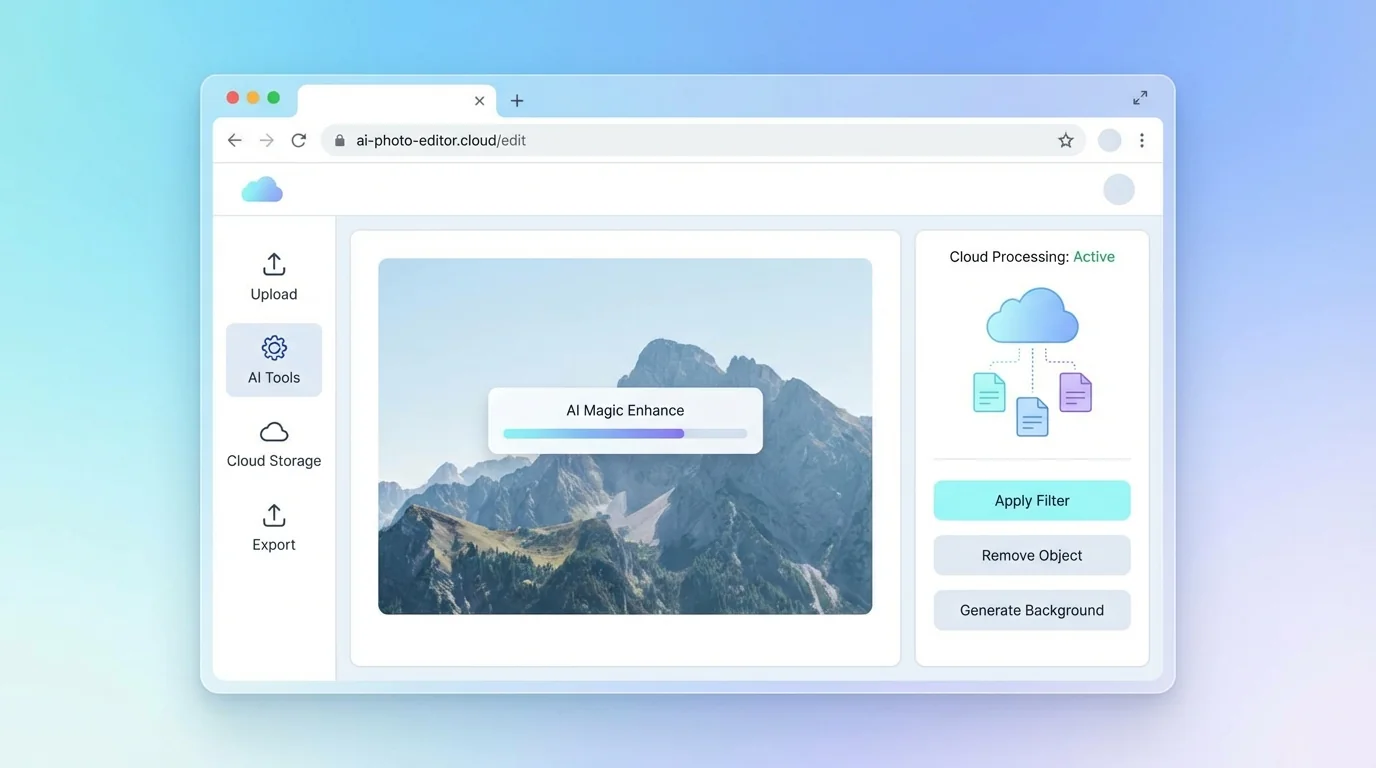
Task: Close the current browser tab
Action: pyautogui.click(x=479, y=101)
